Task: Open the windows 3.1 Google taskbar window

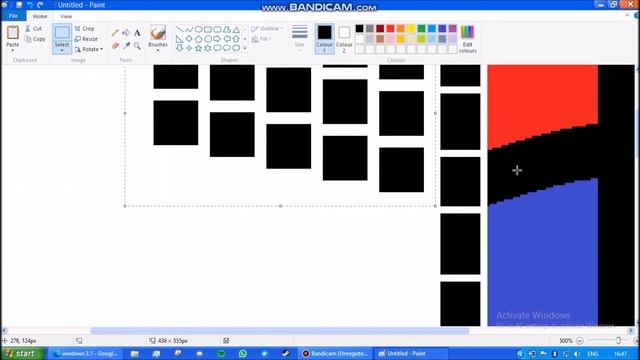Action: (85, 353)
